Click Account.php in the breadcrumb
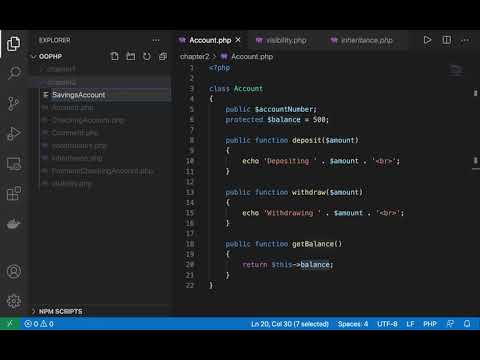Image resolution: width=480 pixels, height=360 pixels. 252,57
